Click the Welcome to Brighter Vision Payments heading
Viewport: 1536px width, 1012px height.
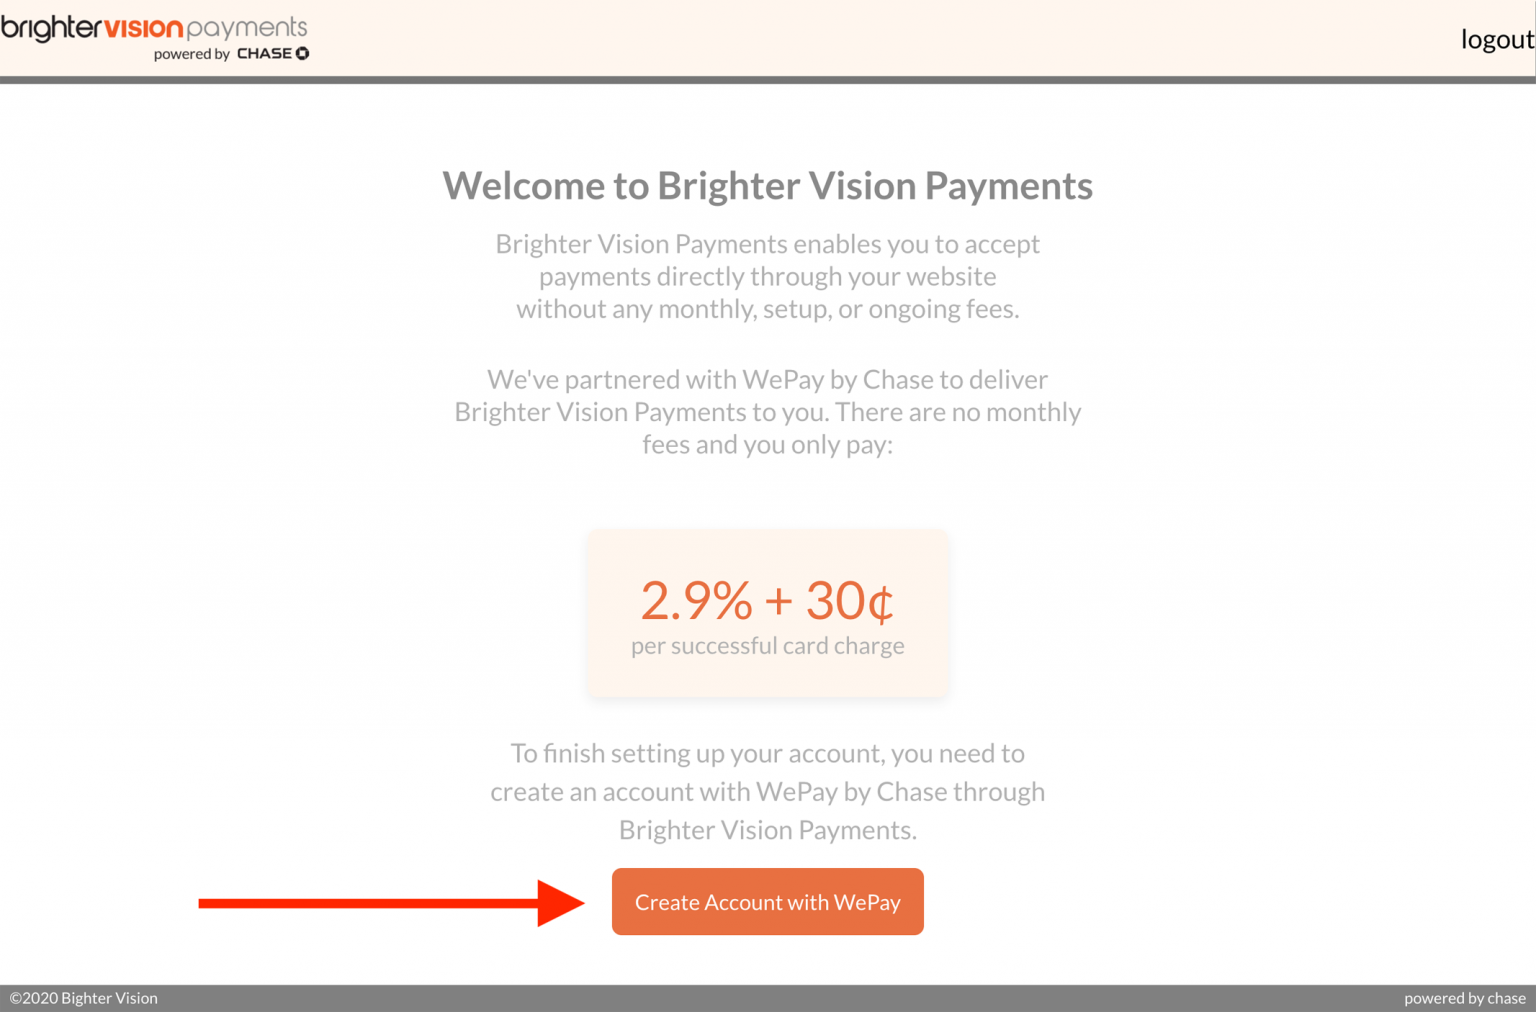[x=767, y=186]
